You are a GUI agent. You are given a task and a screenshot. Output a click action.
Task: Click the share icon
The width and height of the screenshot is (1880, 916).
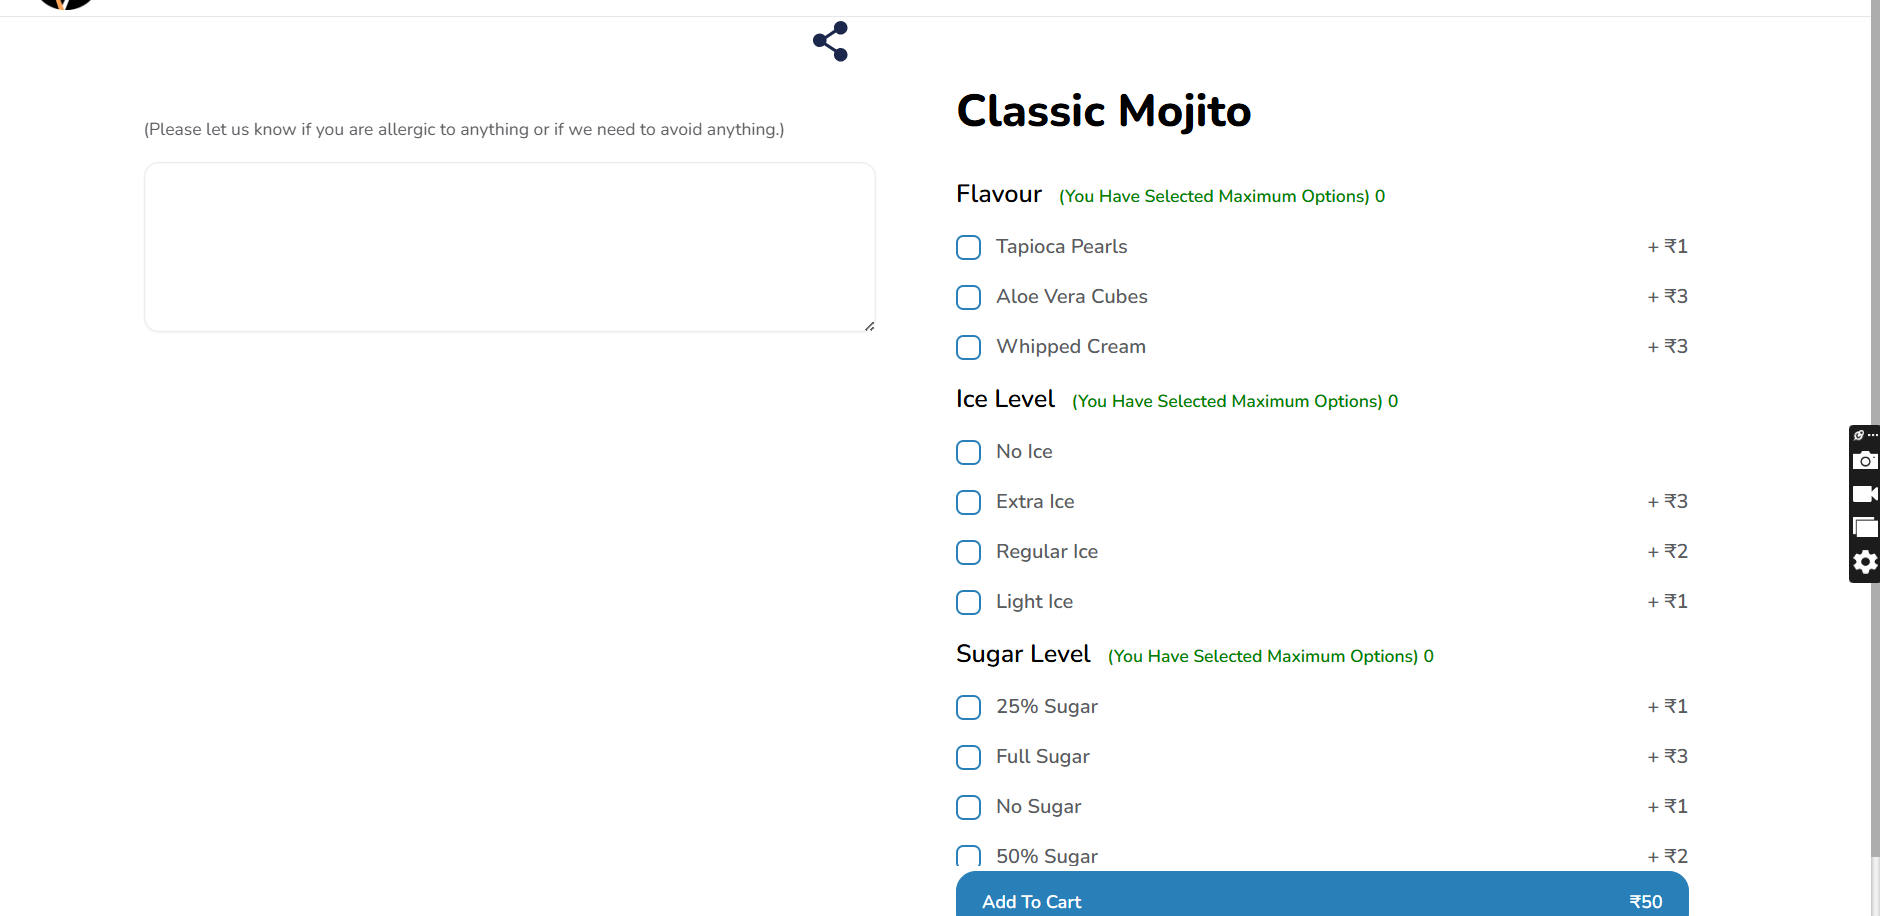click(x=830, y=41)
